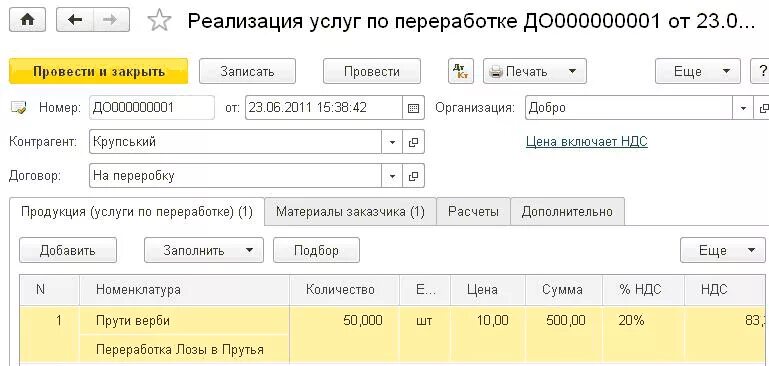Switch to the Расчеты tab

(473, 211)
